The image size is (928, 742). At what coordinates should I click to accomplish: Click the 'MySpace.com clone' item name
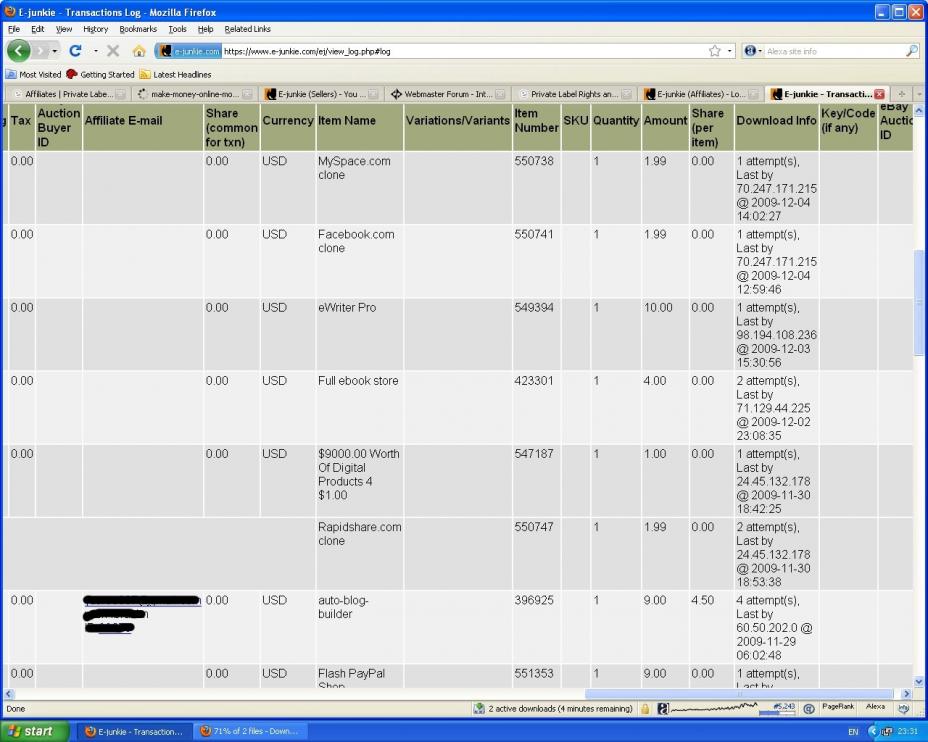[x=354, y=168]
